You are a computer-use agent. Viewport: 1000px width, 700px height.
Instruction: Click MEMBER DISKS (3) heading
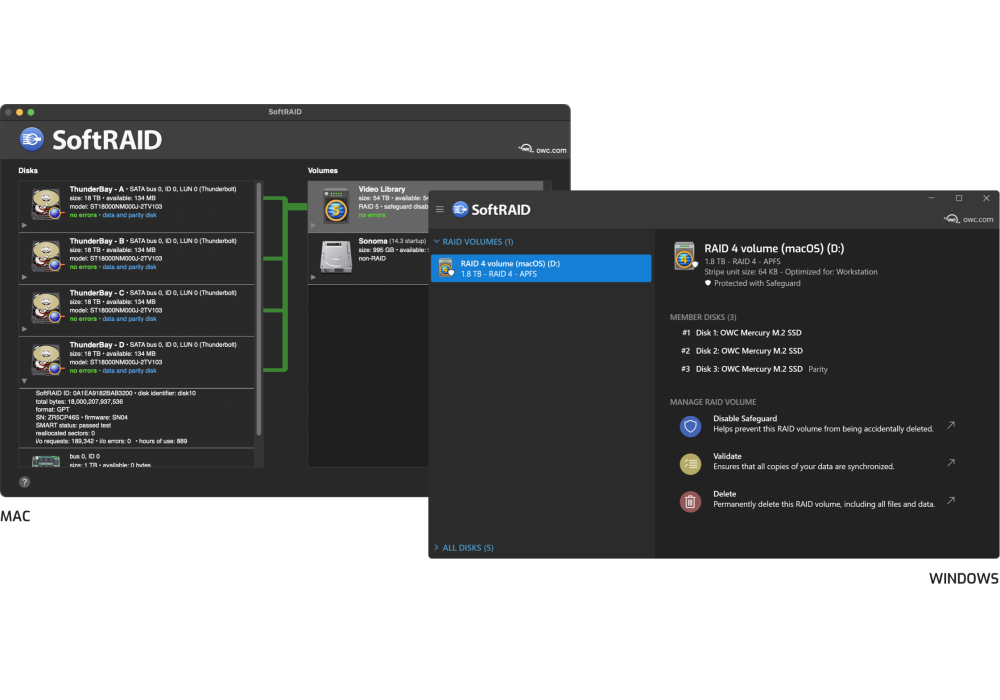[703, 317]
